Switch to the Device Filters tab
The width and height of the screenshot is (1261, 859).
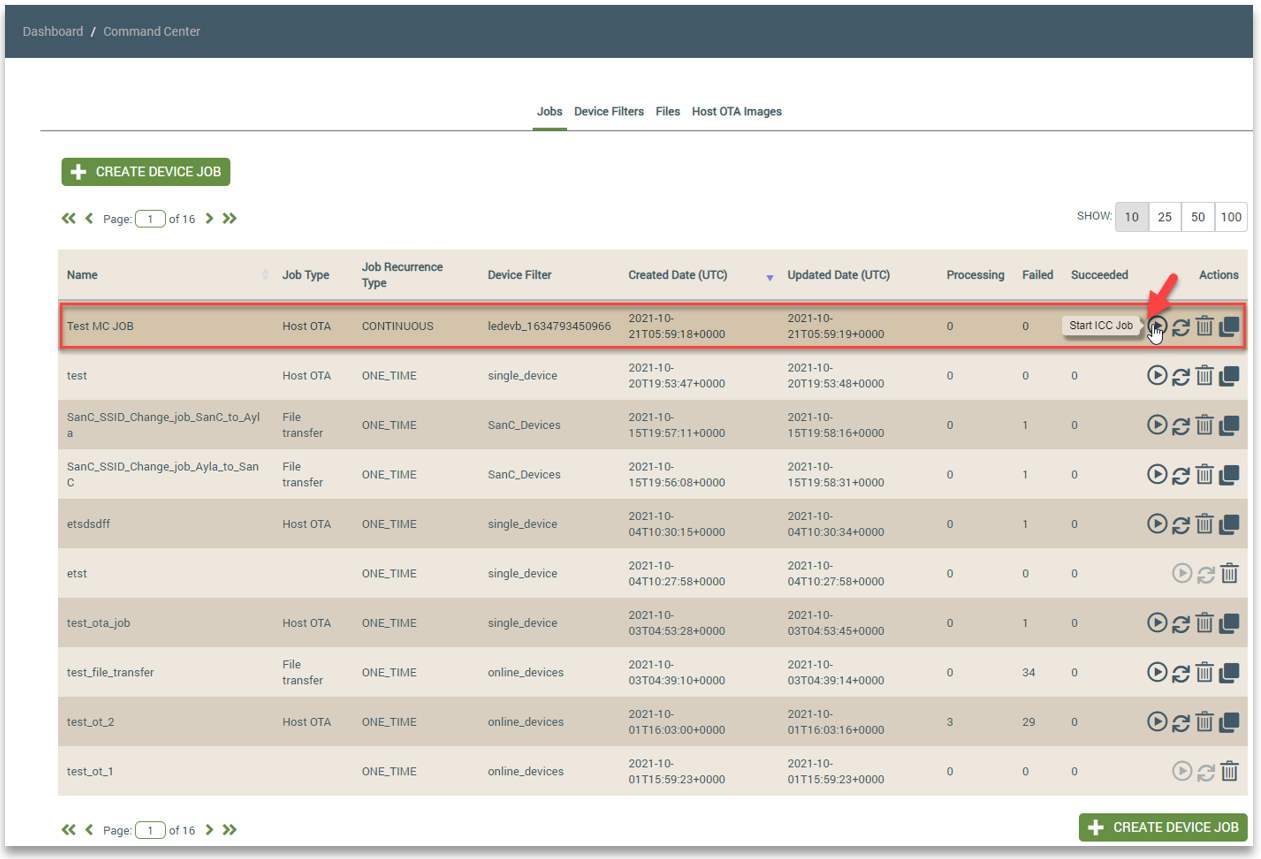coord(609,111)
